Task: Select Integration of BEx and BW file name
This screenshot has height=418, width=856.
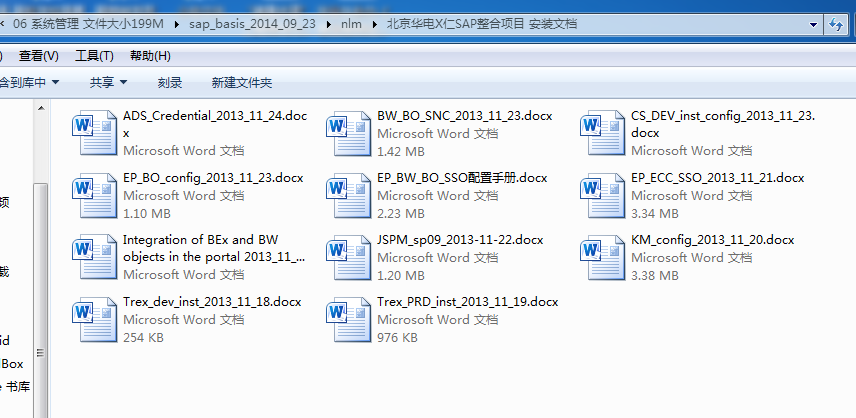Action: coord(214,248)
